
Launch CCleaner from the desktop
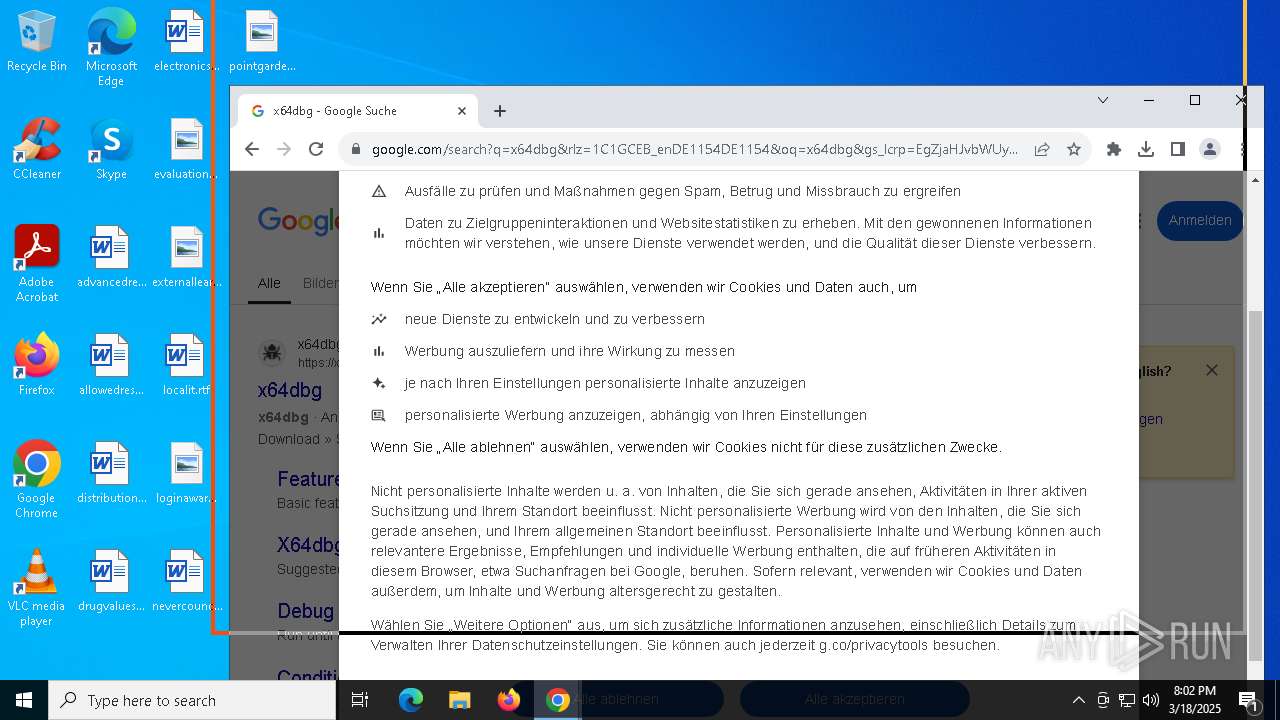pos(37,149)
